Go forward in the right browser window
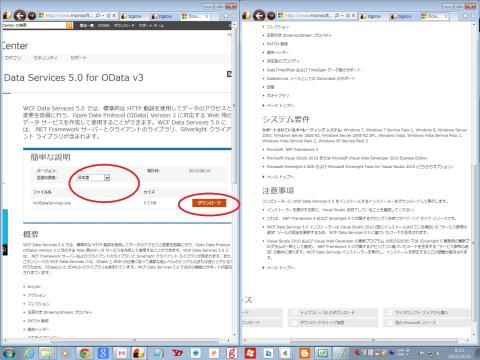The height and width of the screenshot is (360, 480). pyautogui.click(x=271, y=16)
